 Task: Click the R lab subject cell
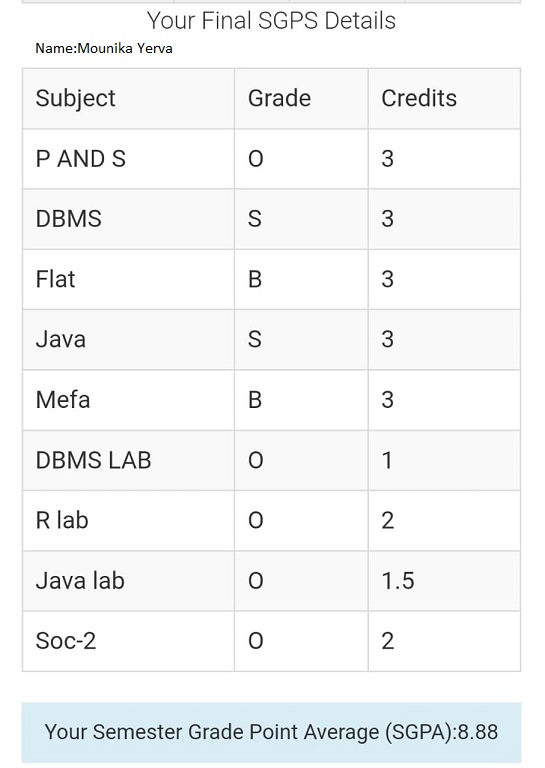pyautogui.click(x=128, y=521)
